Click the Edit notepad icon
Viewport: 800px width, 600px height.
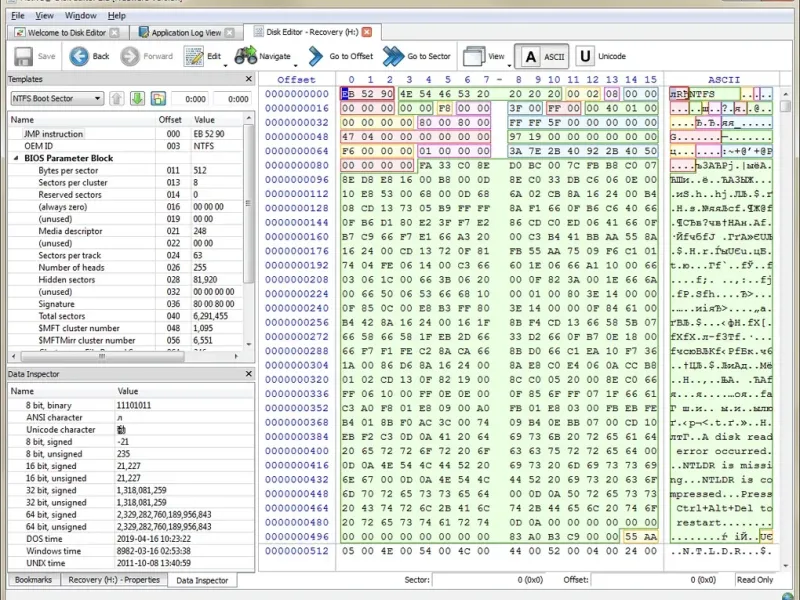coord(194,56)
